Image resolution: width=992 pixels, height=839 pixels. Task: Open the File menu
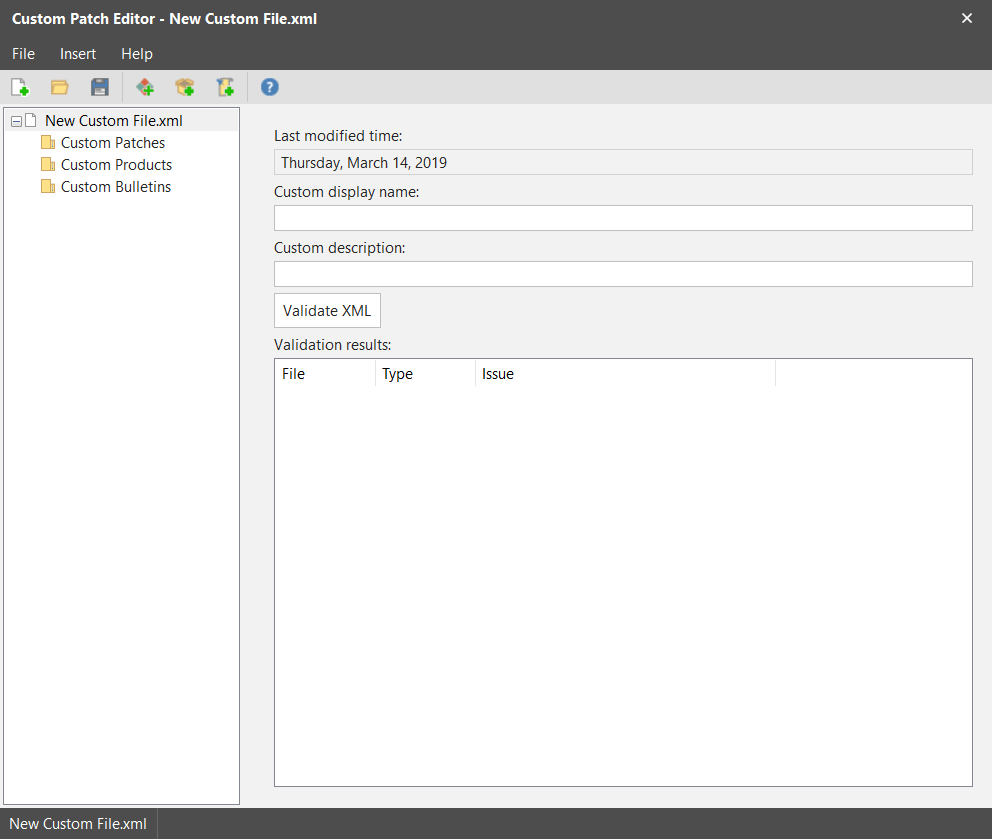(23, 54)
